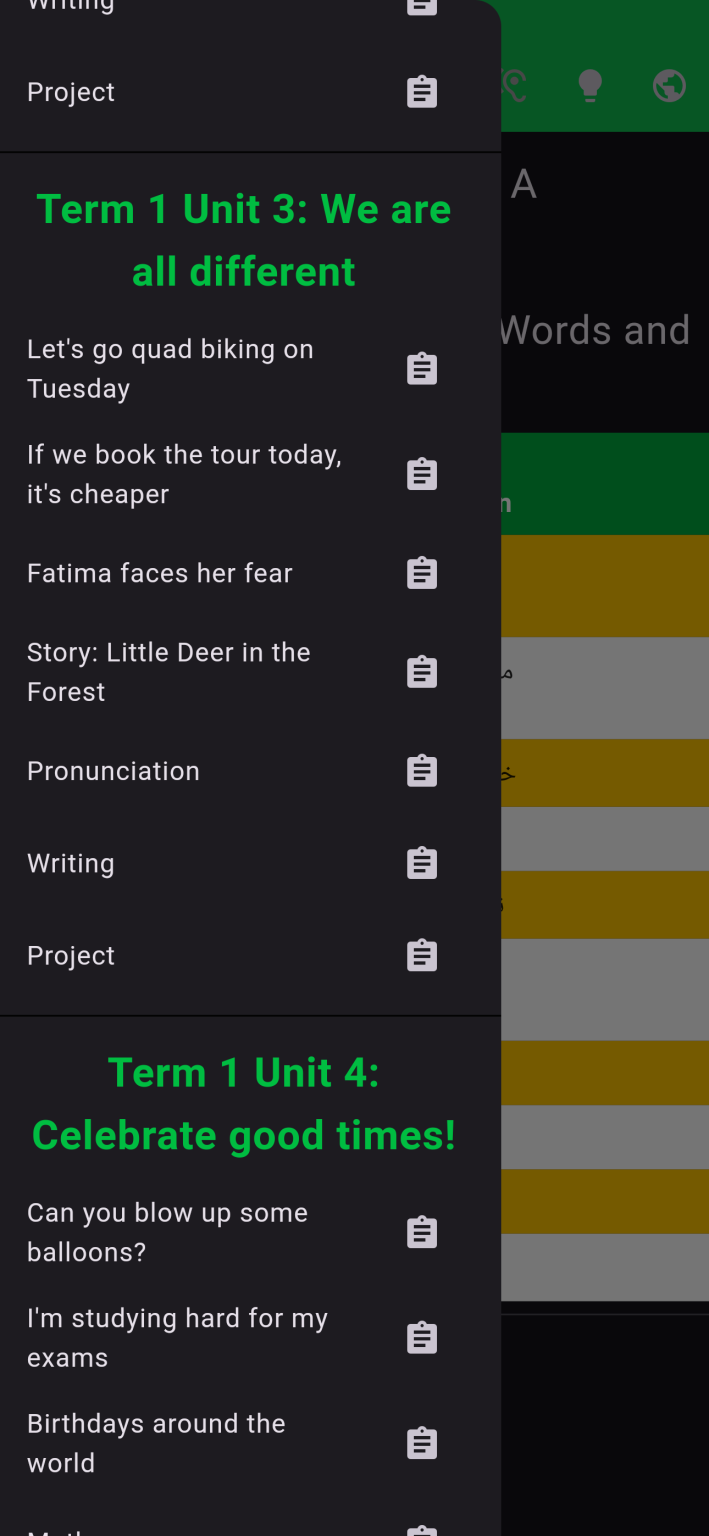
Task: Click clipboard icon for studying hard lesson
Action: 422,1338
